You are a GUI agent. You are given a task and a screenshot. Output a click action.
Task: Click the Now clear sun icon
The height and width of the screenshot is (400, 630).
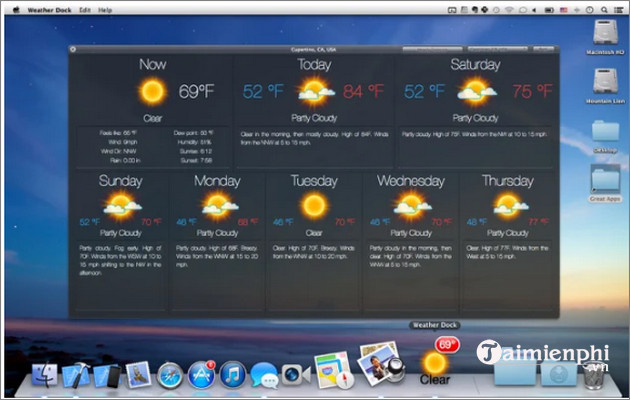152,91
